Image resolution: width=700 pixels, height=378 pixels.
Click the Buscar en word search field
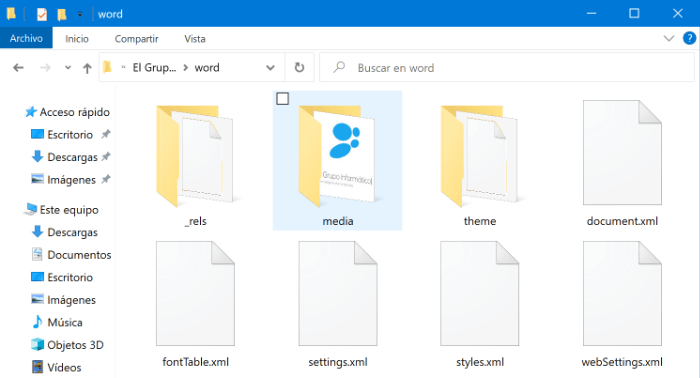[507, 67]
